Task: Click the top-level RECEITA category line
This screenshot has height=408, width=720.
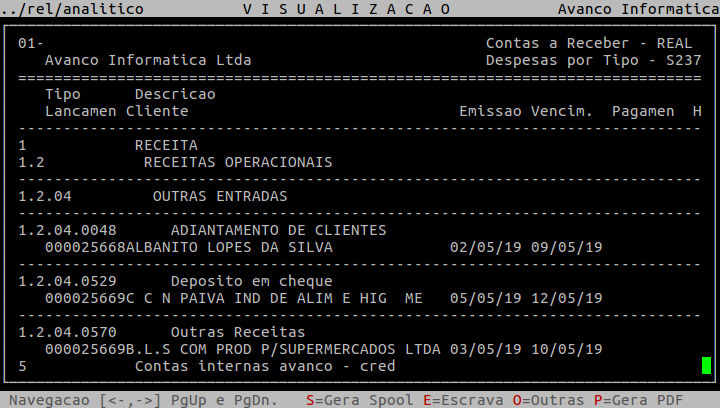Action: click(166, 145)
